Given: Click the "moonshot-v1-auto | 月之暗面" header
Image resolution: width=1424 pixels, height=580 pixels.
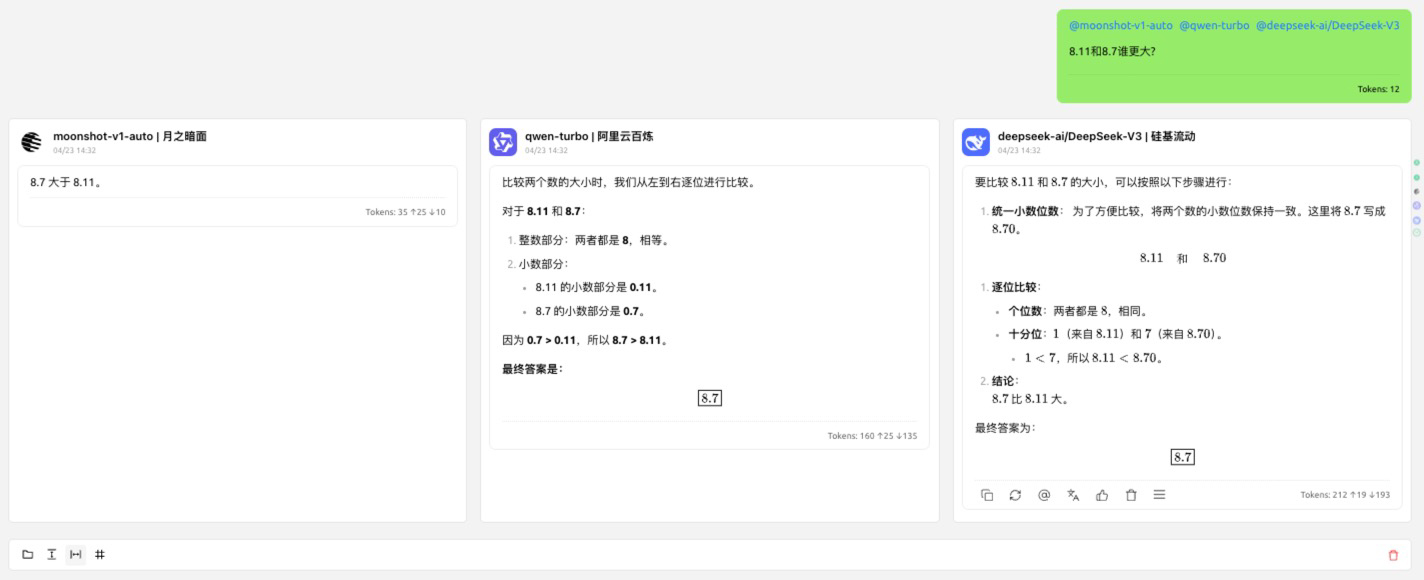Looking at the screenshot, I should pyautogui.click(x=130, y=136).
